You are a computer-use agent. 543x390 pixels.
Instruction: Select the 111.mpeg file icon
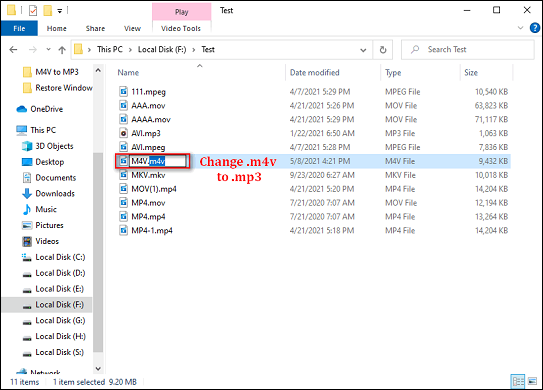[123, 91]
